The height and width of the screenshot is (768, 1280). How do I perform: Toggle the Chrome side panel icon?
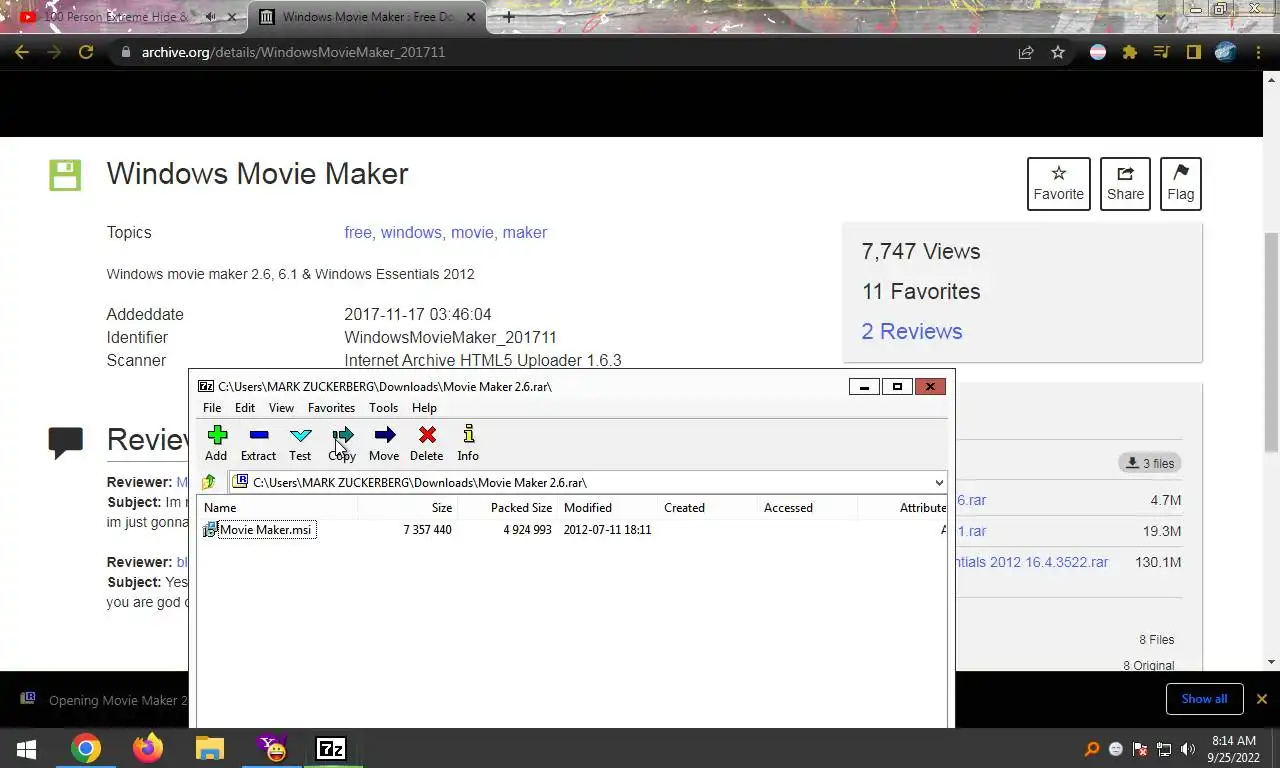tap(1193, 52)
